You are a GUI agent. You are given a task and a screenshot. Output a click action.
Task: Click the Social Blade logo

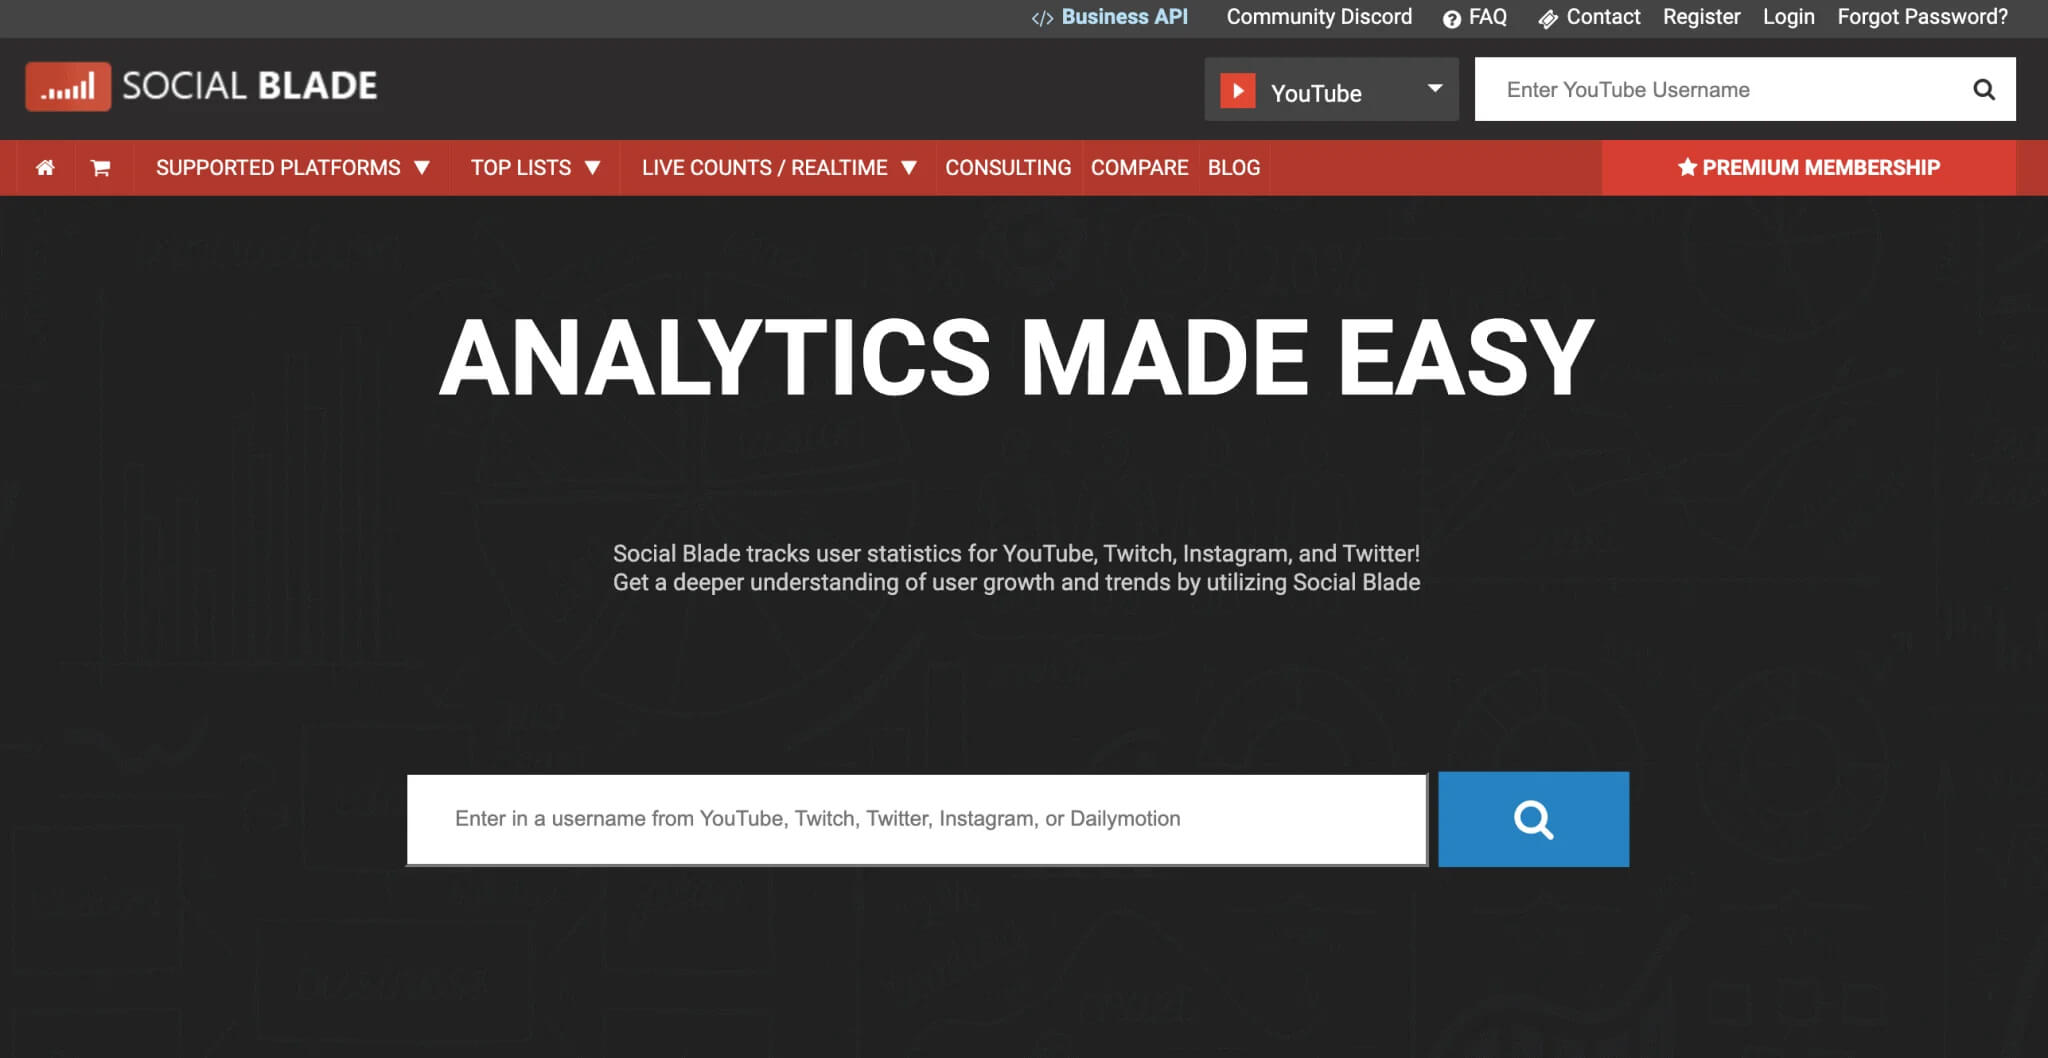pos(201,86)
